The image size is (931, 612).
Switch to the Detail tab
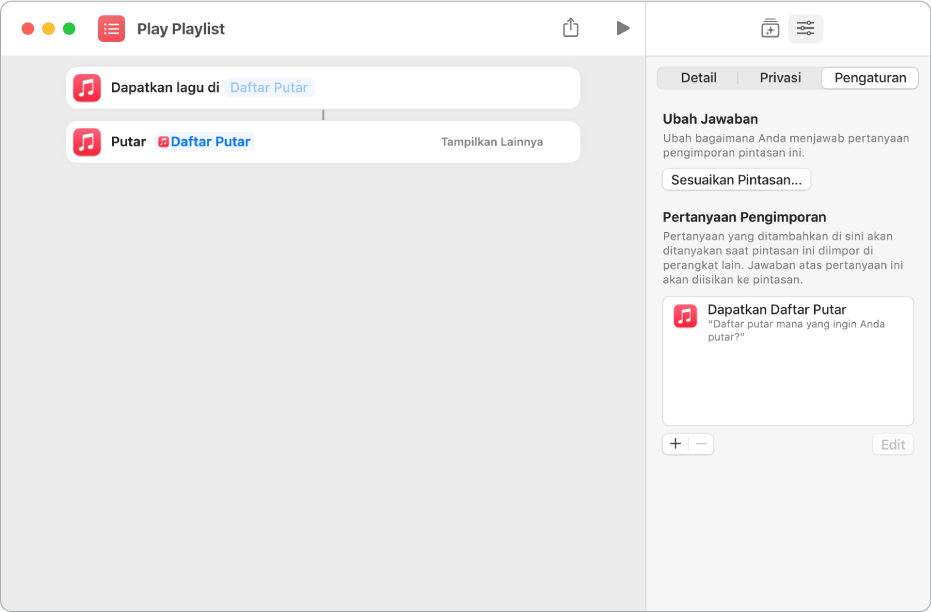(x=698, y=78)
